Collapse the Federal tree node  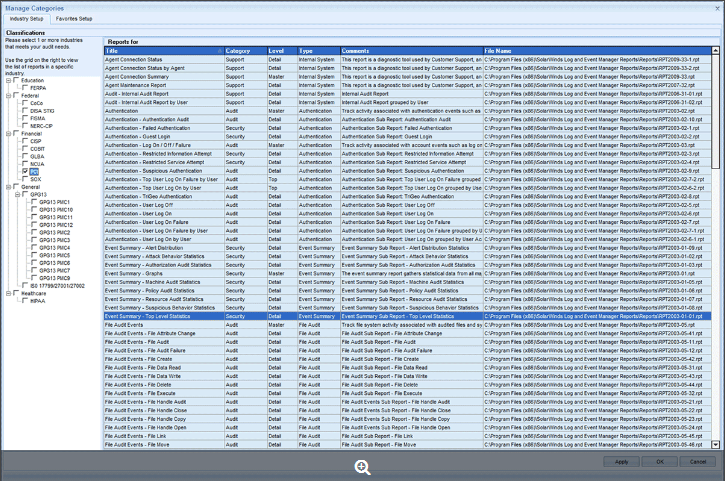tap(8, 96)
